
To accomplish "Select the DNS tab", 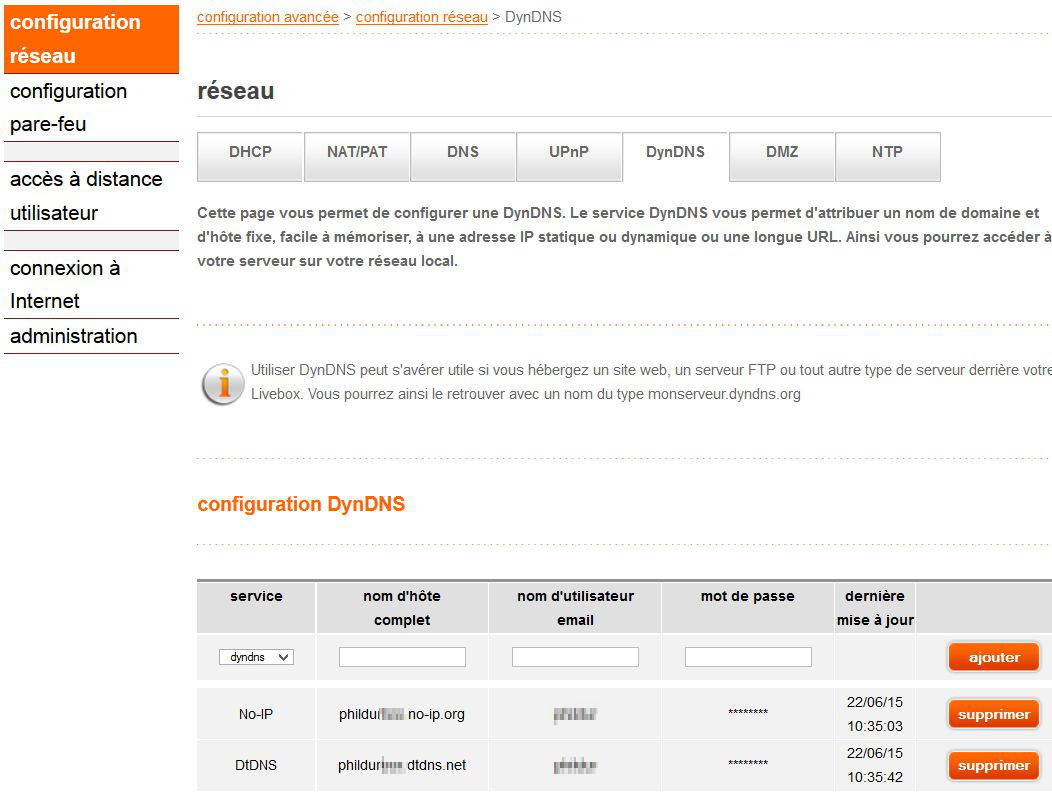I will 463,153.
